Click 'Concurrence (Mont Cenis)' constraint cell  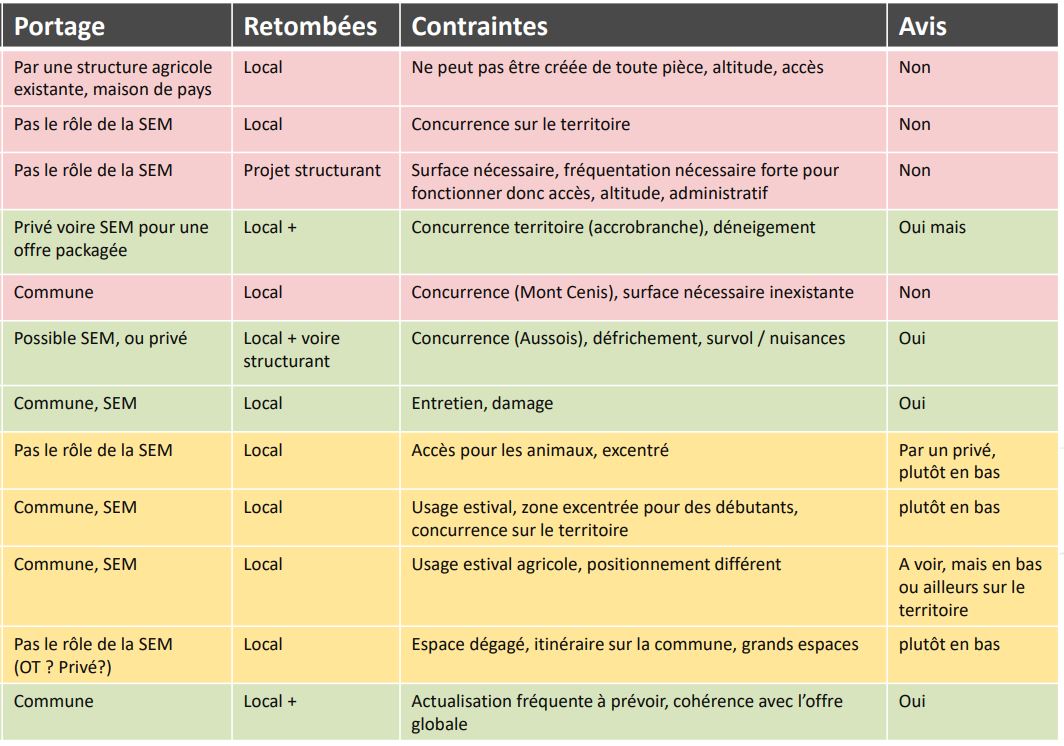[643, 297]
